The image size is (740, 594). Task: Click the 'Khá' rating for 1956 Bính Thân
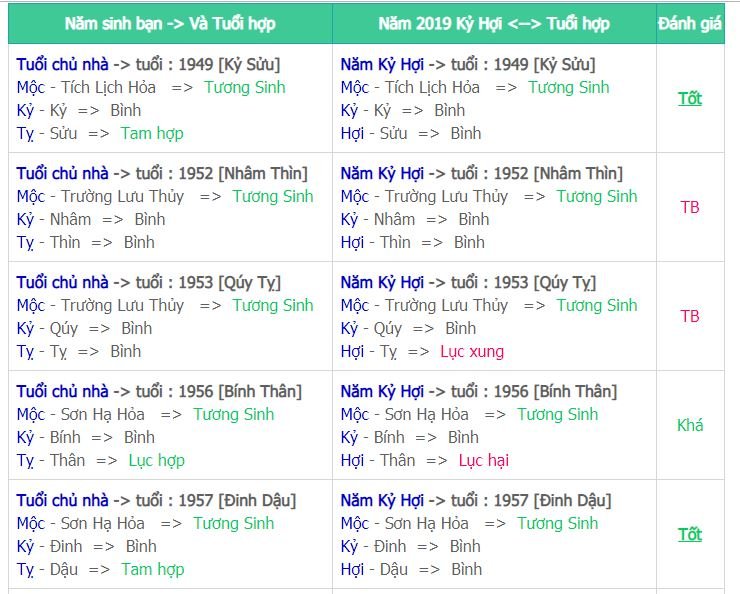(690, 426)
